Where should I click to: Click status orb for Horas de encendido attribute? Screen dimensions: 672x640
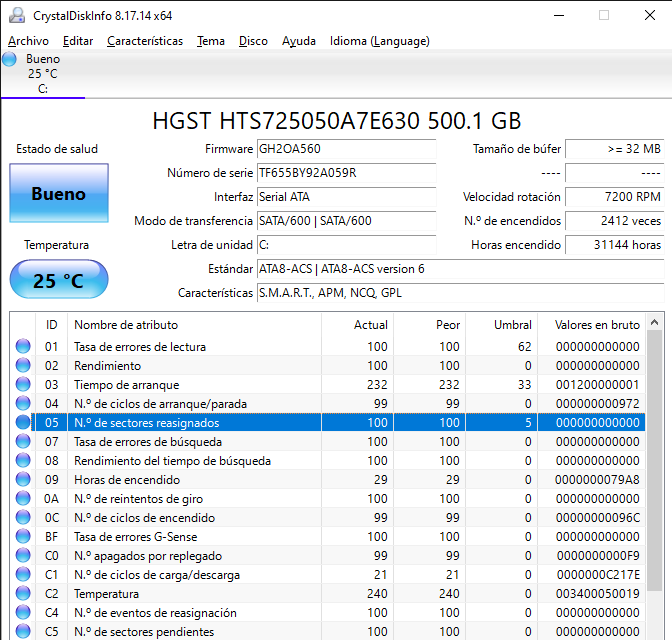coord(23,480)
